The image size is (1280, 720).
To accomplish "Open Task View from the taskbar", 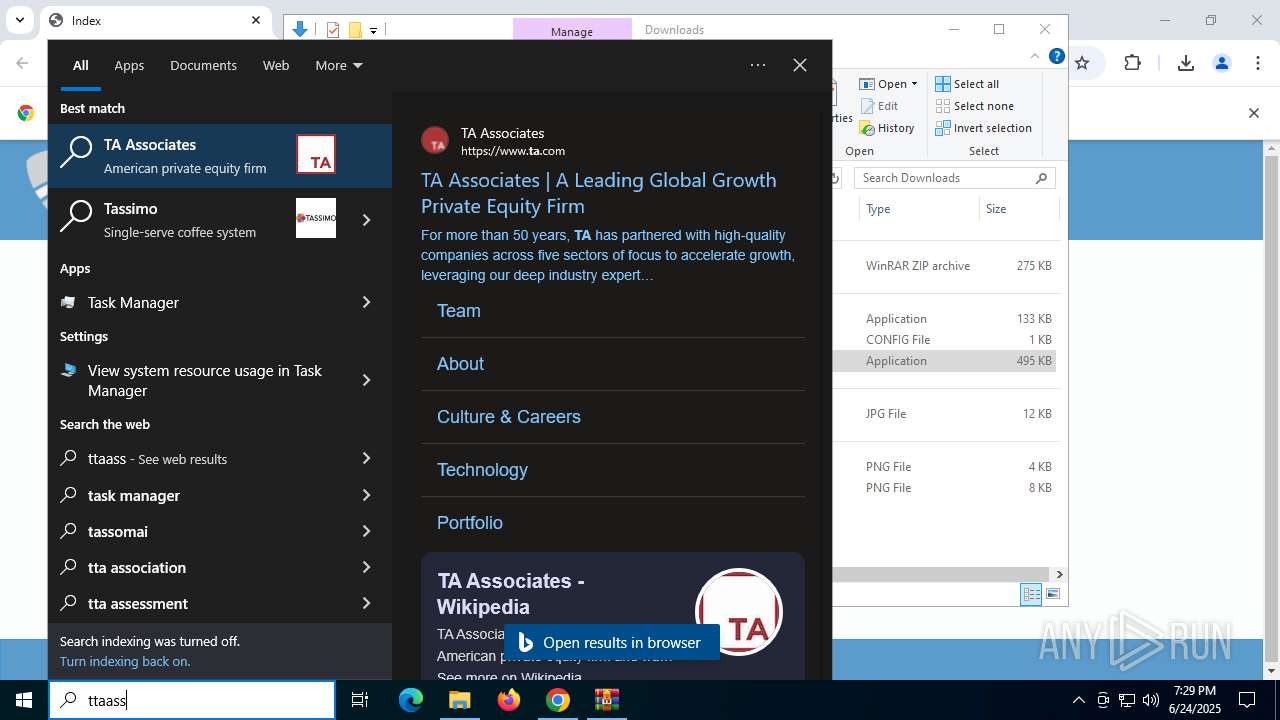I will 360,700.
